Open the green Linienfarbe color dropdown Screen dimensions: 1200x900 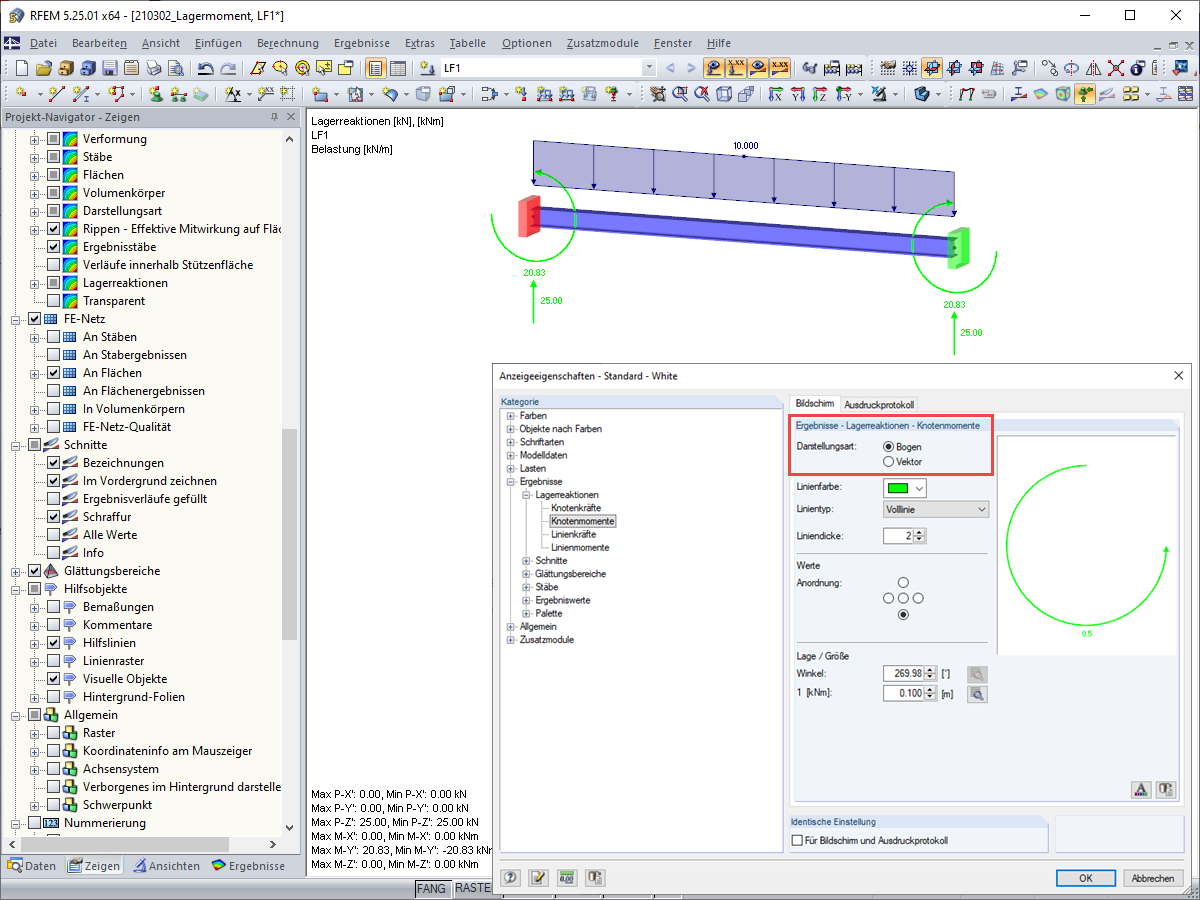(x=905, y=488)
